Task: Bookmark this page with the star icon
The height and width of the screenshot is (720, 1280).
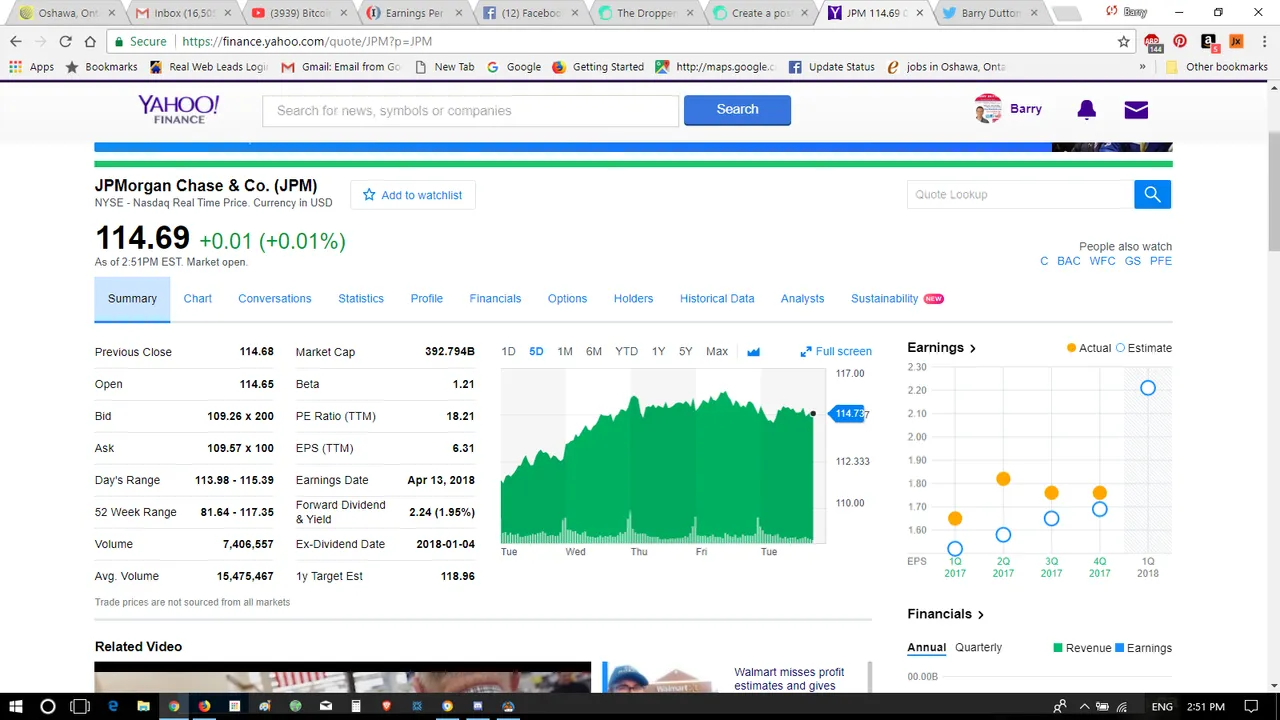Action: (x=1124, y=41)
